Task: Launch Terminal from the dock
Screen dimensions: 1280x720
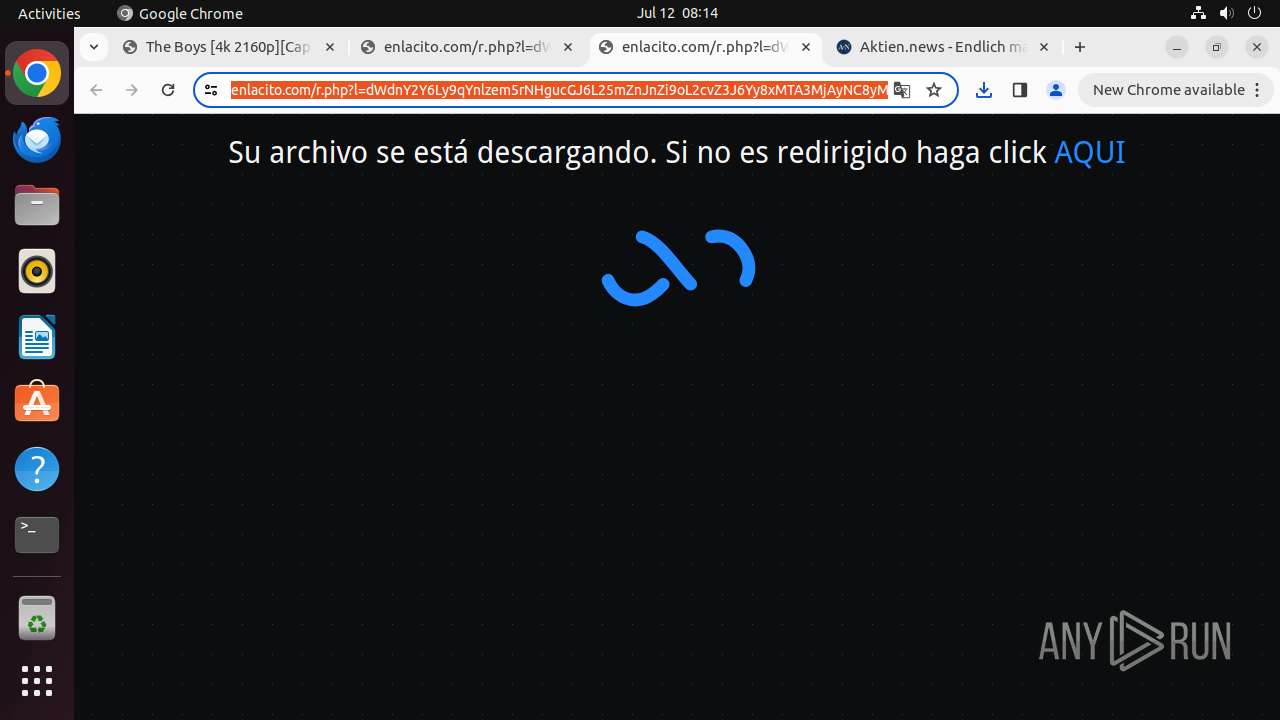Action: (x=37, y=535)
